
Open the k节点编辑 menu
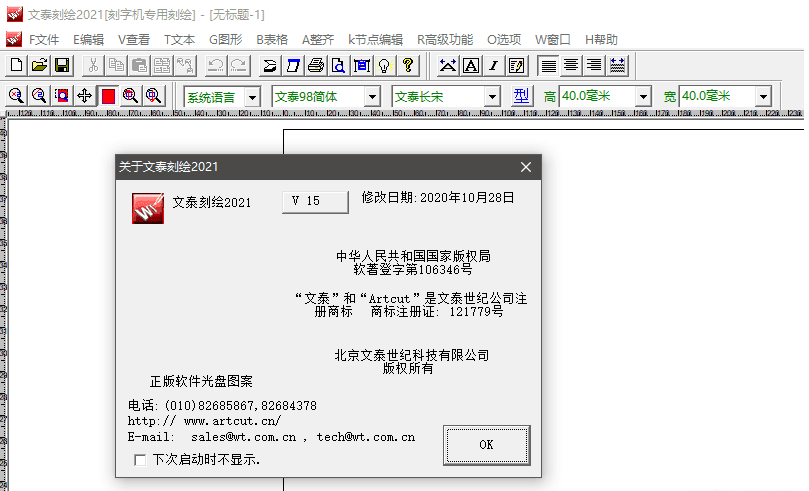tap(375, 40)
